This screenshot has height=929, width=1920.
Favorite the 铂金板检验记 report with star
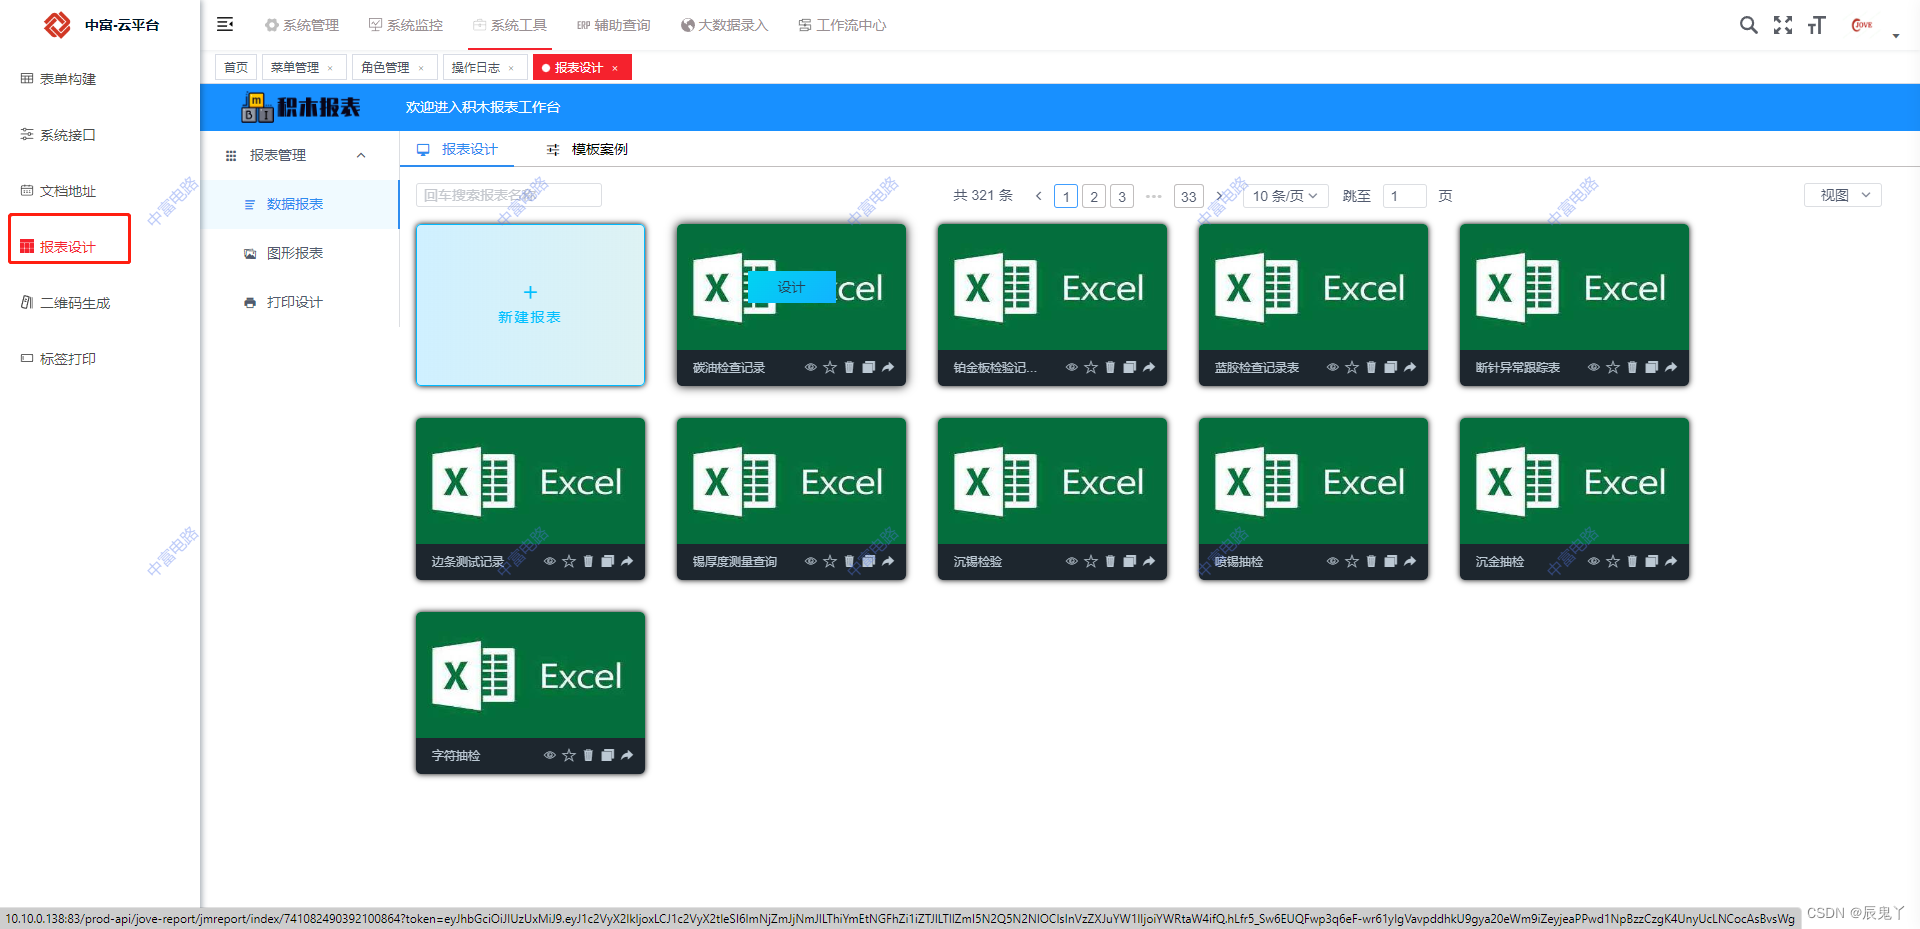(x=1091, y=367)
